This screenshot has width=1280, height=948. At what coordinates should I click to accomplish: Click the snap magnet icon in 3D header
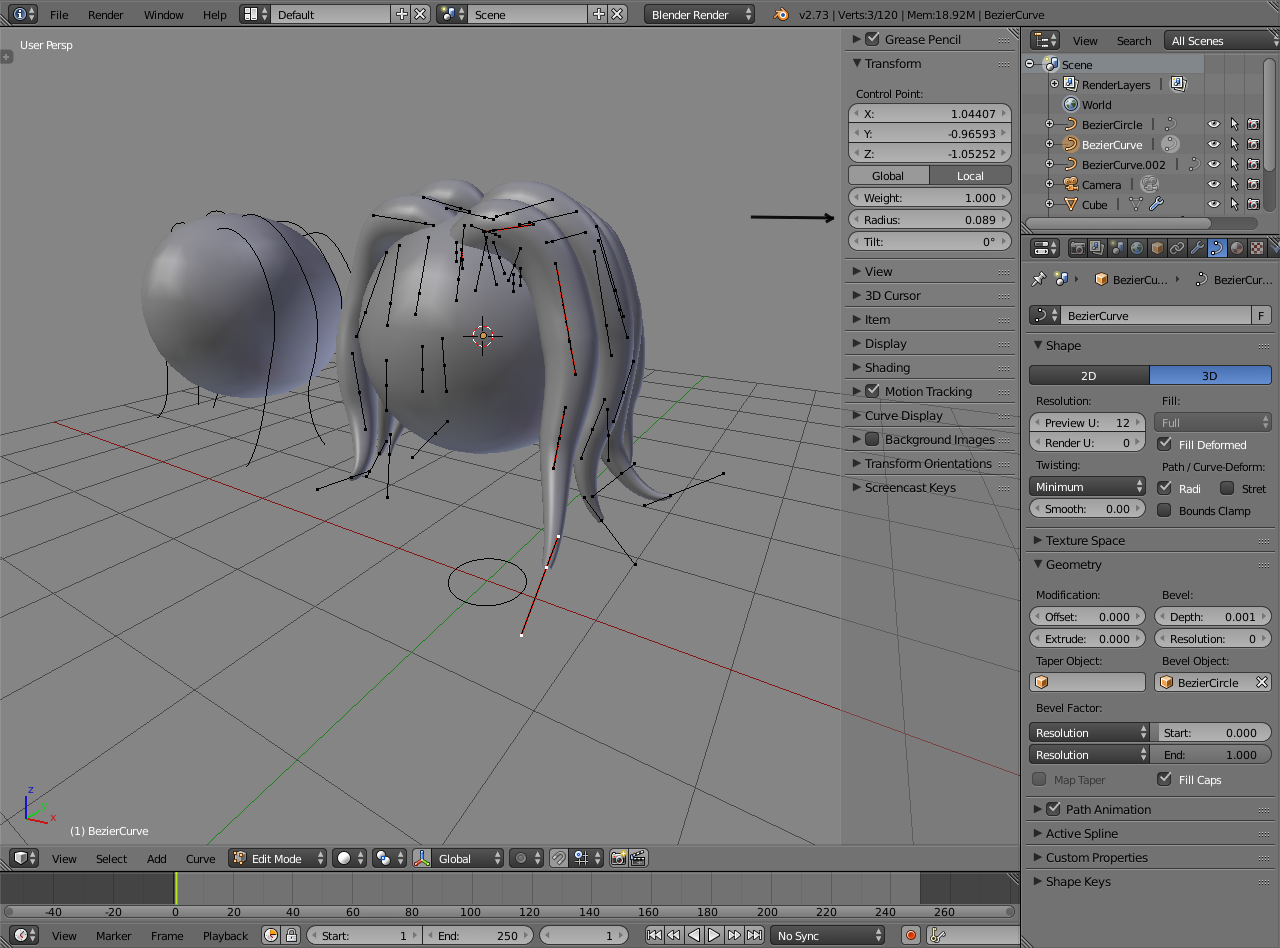559,858
